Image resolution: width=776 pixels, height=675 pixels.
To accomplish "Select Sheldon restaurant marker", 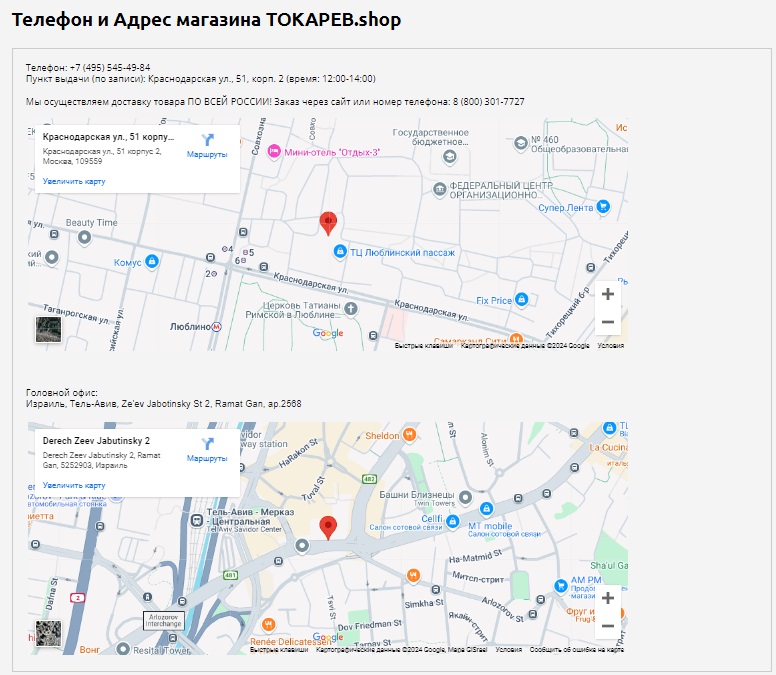I will tap(409, 434).
